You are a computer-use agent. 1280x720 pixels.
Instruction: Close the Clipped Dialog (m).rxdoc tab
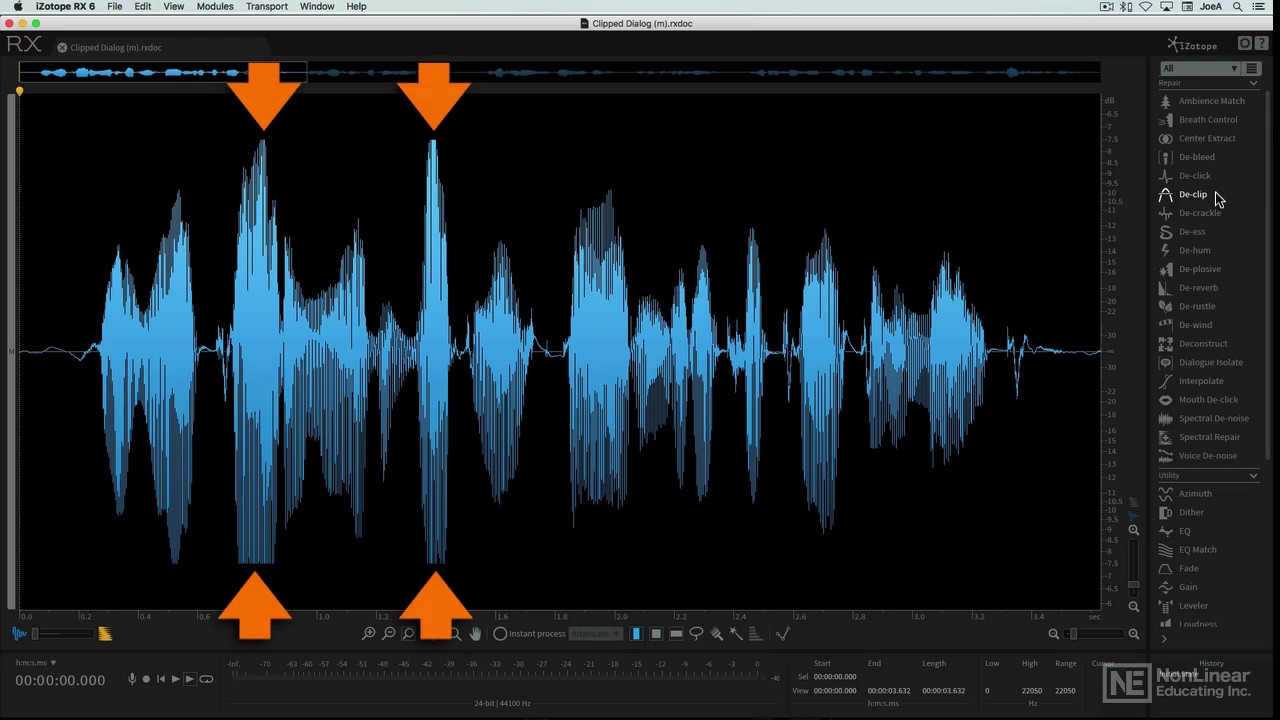62,48
